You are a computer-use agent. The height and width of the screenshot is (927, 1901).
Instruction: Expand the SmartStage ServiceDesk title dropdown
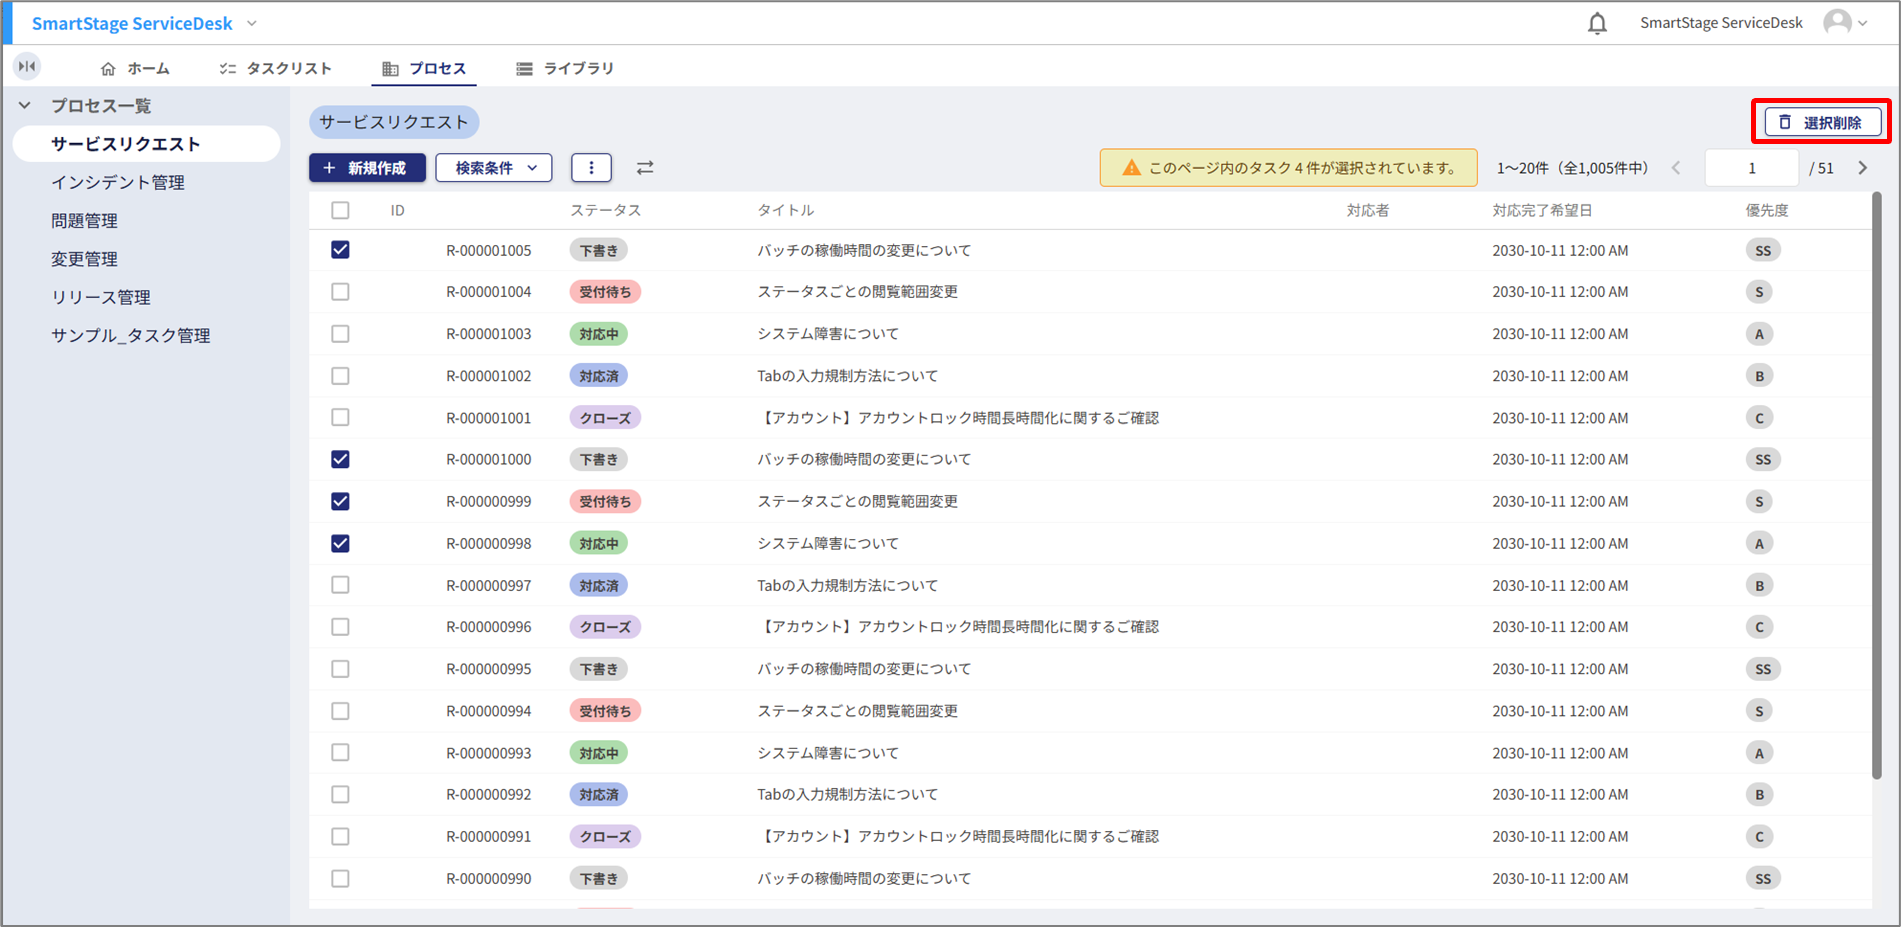252,23
